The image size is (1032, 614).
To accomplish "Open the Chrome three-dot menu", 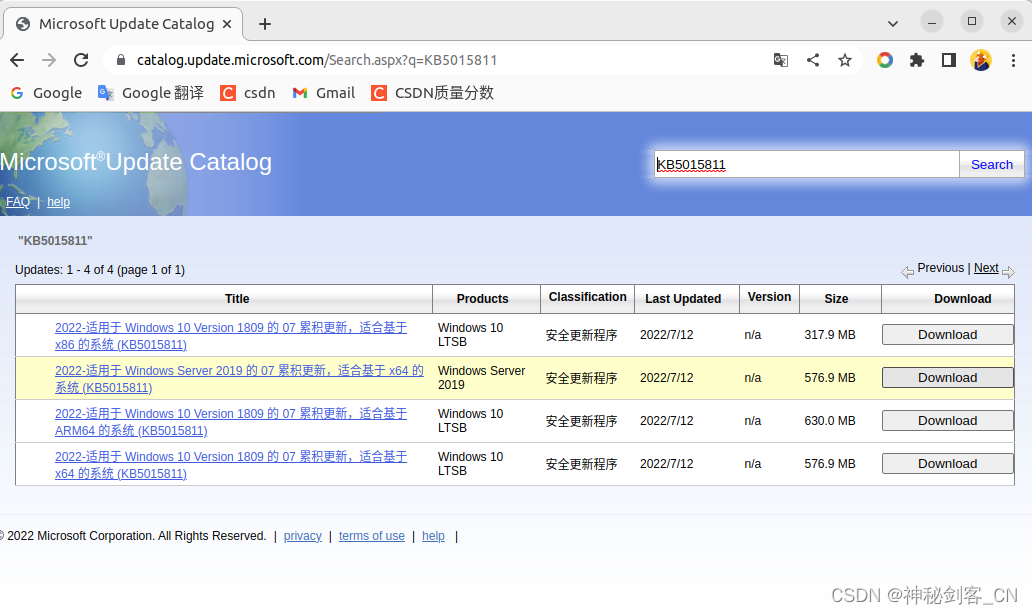I will (x=1013, y=61).
